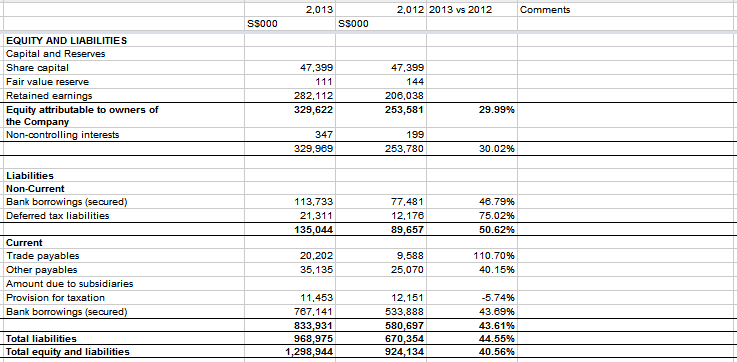Image resolution: width=737 pixels, height=362 pixels.
Task: Click trade payables value 20,202
Action: coord(290,256)
